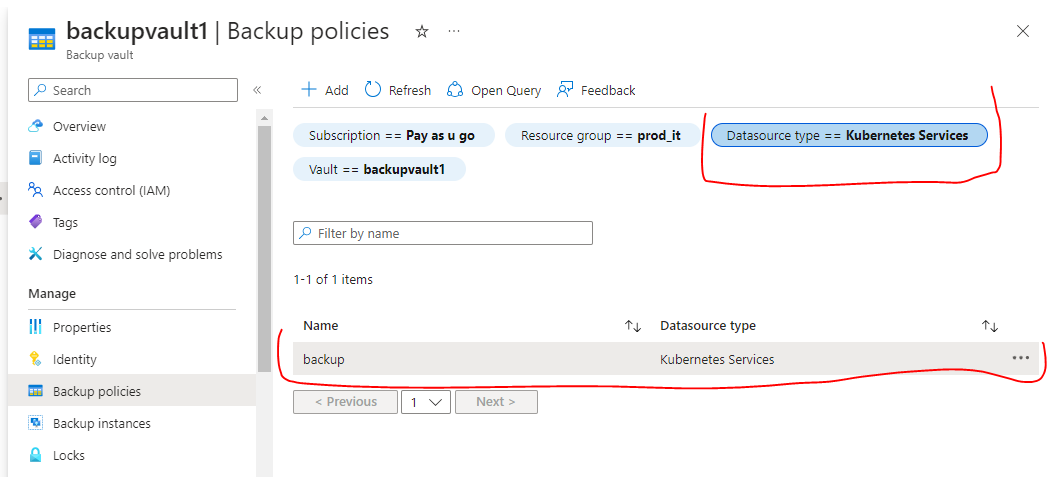Click the Previous page button
The image size is (1048, 477).
346,402
